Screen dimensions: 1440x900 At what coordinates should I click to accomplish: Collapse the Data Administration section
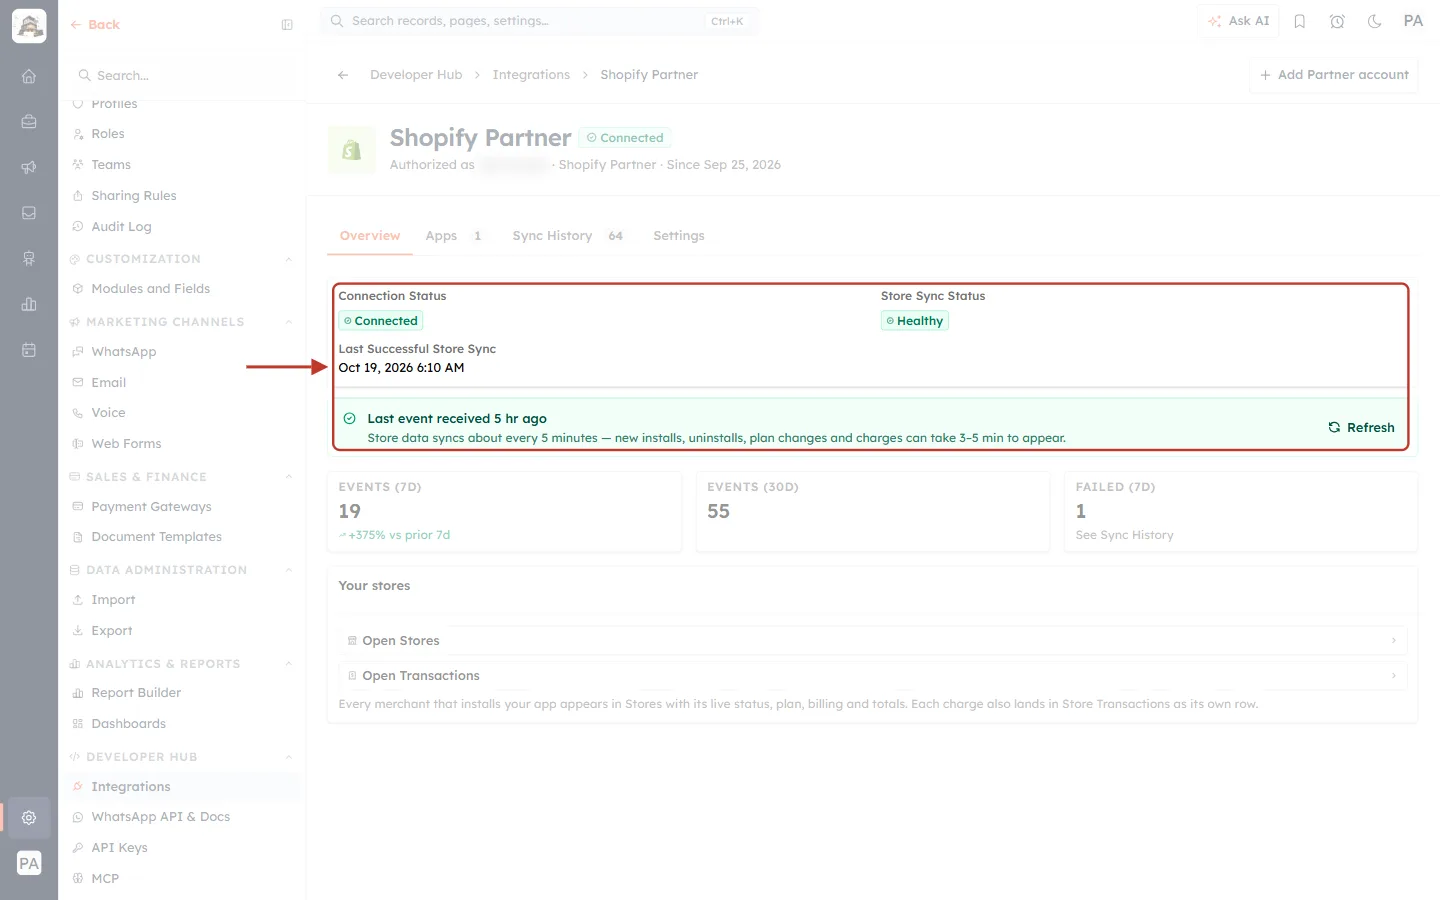pyautogui.click(x=289, y=570)
